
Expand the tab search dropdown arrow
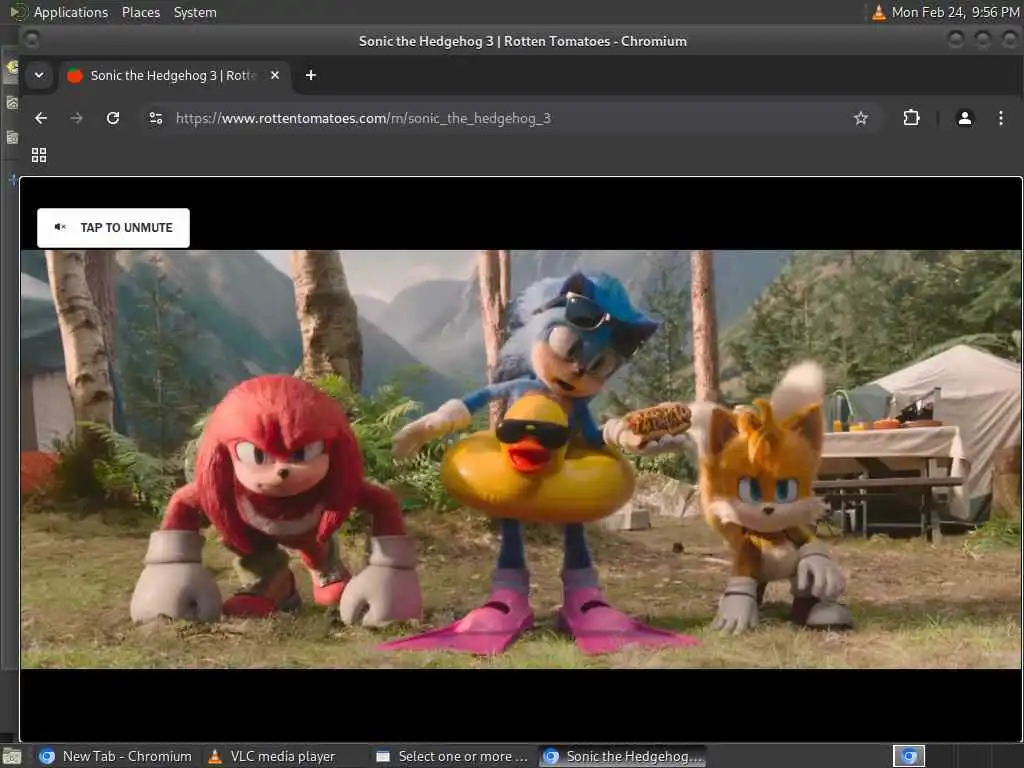pyautogui.click(x=39, y=75)
